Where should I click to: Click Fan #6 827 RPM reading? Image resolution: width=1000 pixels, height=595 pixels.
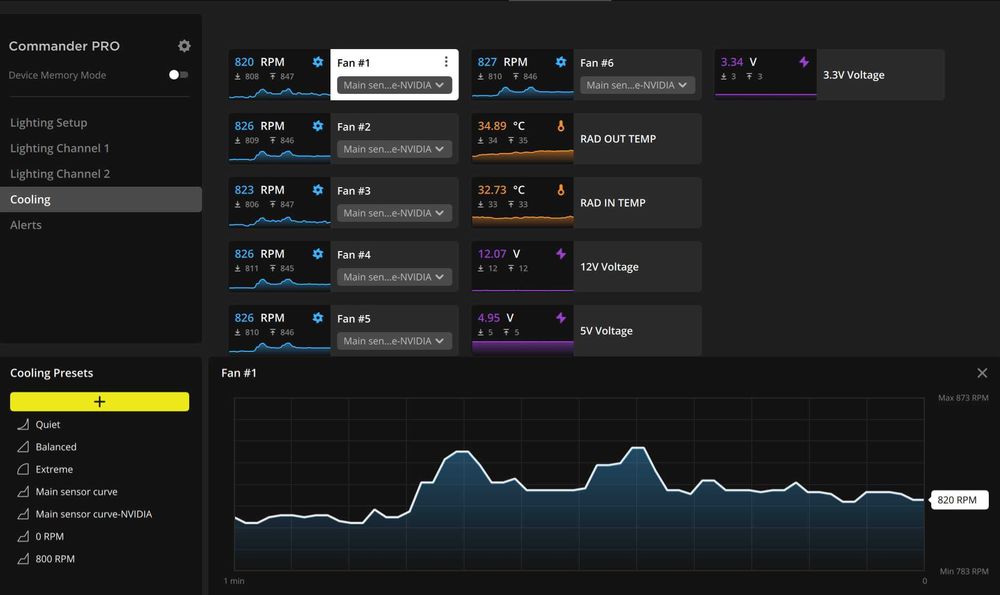click(503, 62)
